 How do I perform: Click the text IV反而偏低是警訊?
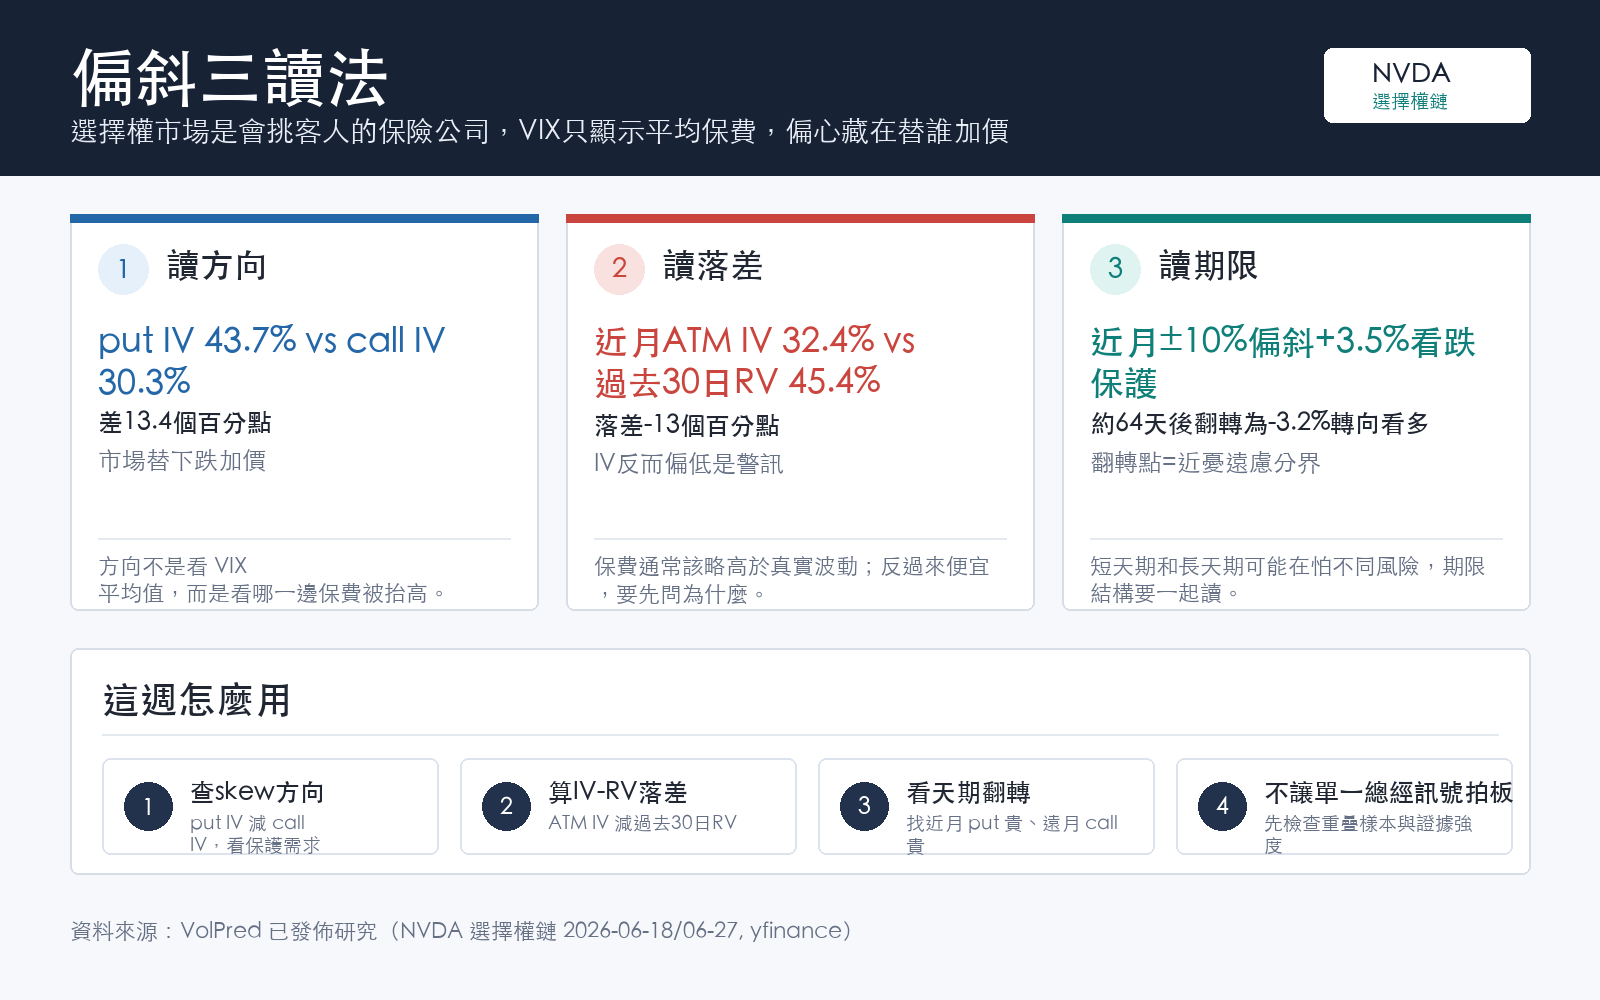[689, 463]
